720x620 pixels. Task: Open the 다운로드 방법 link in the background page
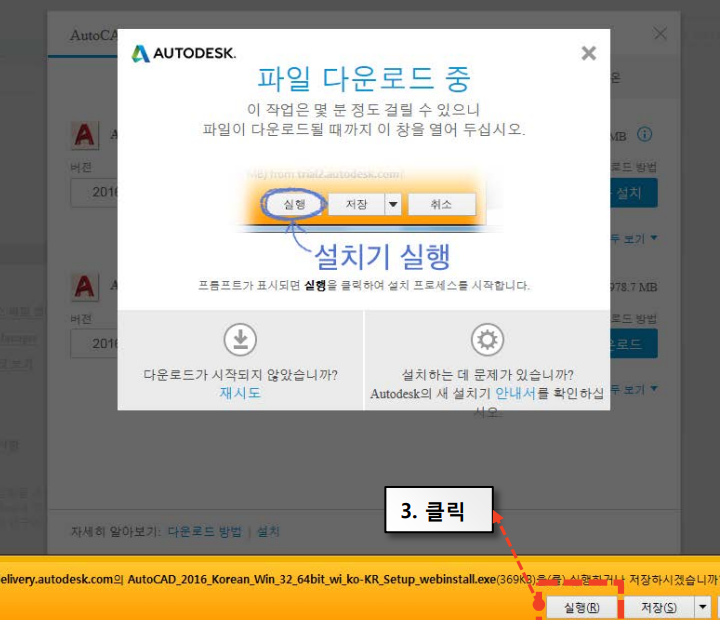(x=204, y=531)
